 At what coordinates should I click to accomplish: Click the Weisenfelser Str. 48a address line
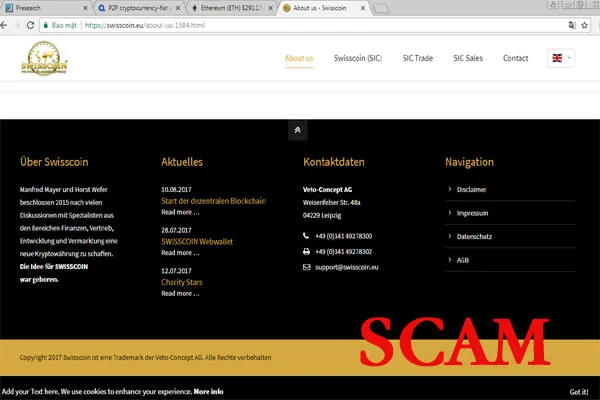click(331, 202)
